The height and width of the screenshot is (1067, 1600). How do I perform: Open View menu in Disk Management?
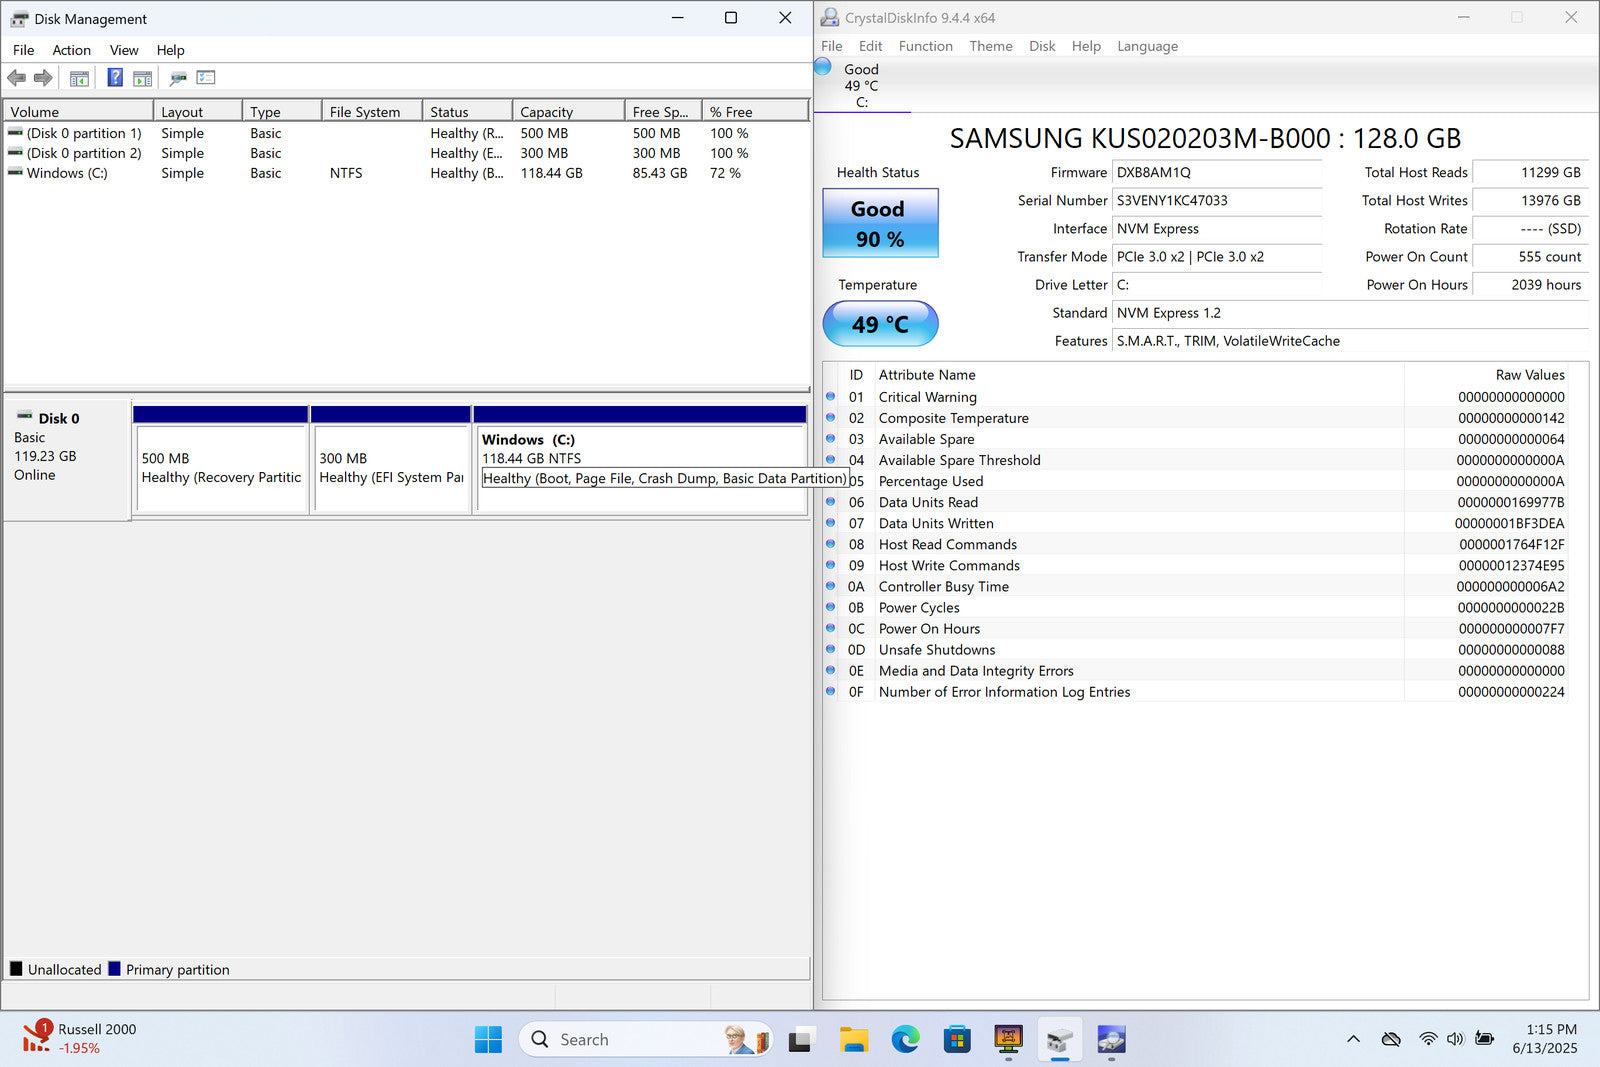[124, 50]
